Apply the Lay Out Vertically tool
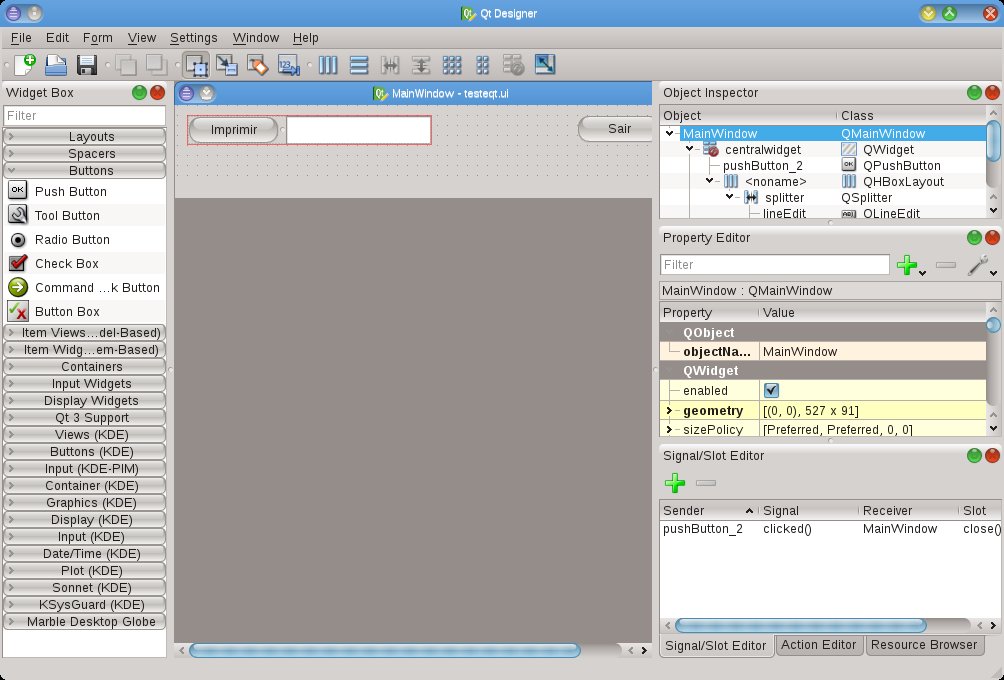1004x680 pixels. pyautogui.click(x=359, y=65)
